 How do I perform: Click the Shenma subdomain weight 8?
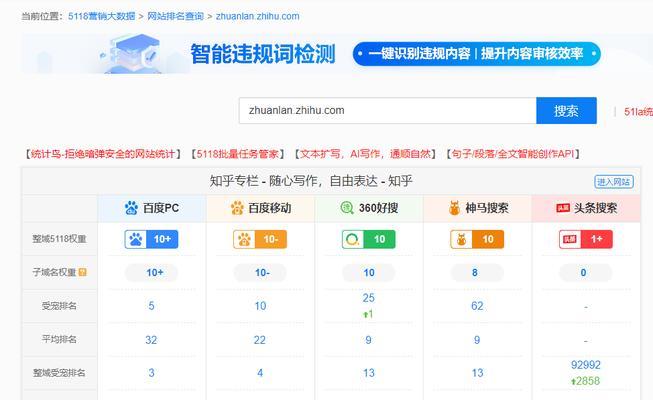pos(475,273)
